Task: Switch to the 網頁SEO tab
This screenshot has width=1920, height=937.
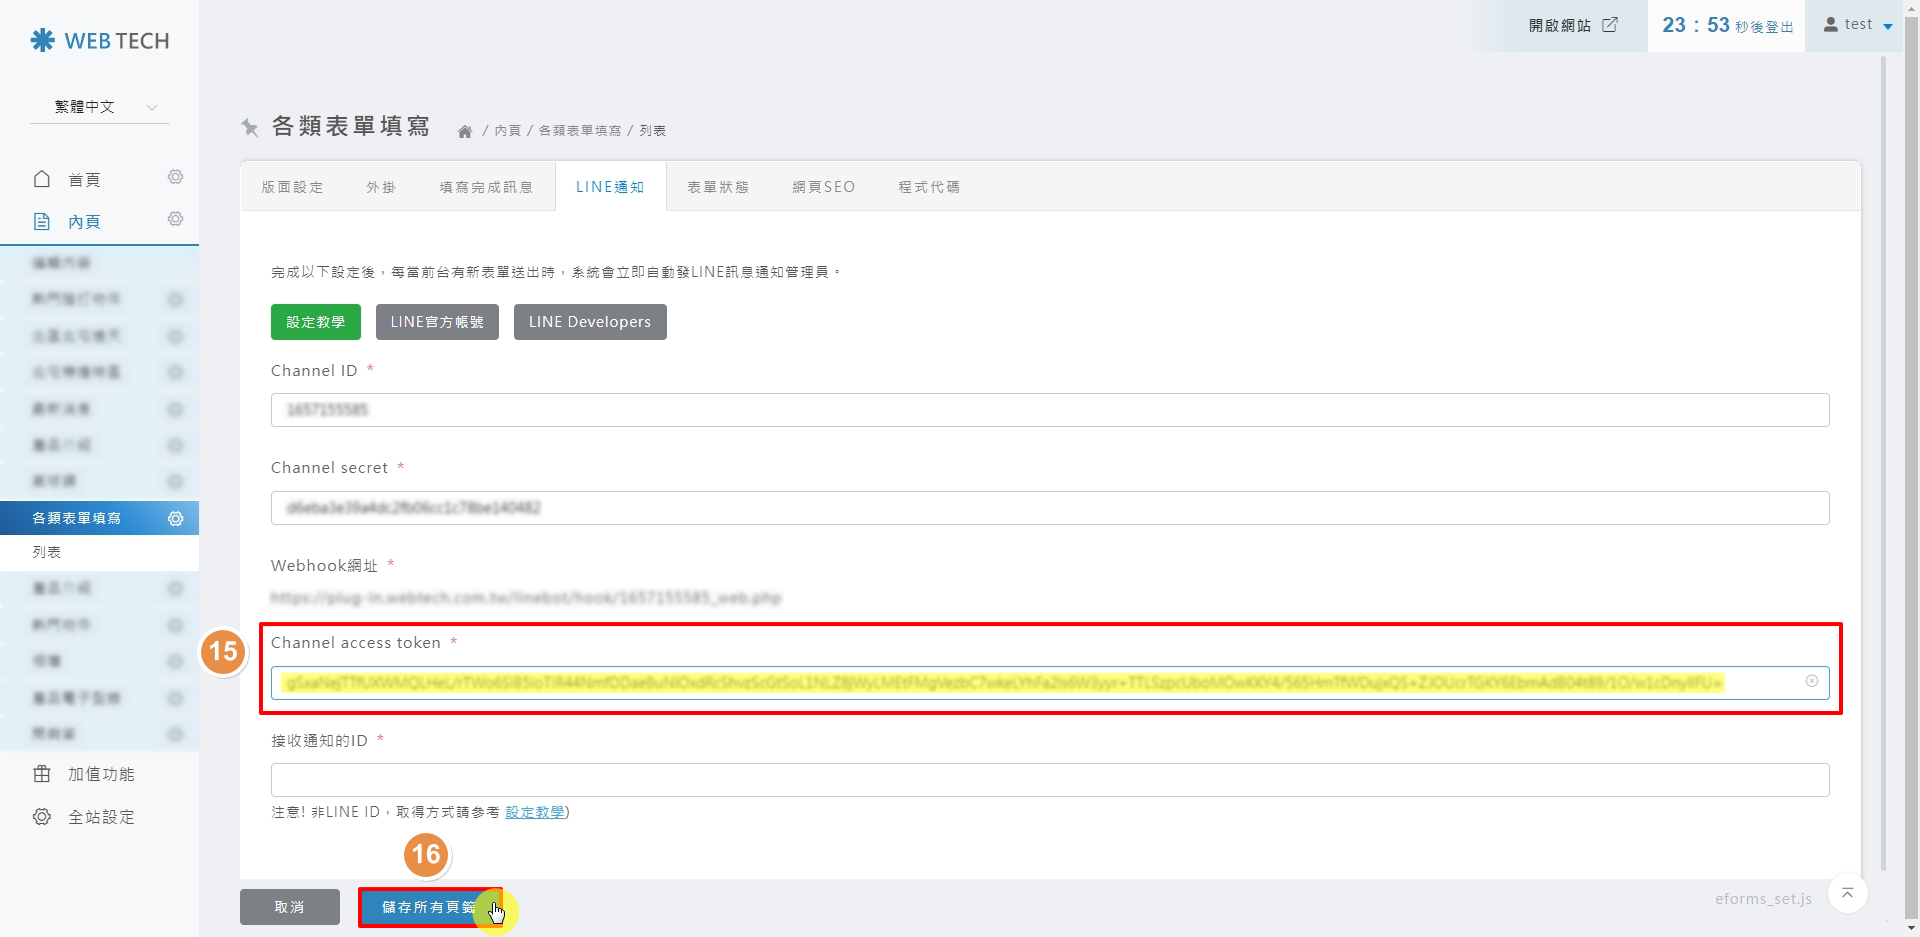Action: [823, 187]
